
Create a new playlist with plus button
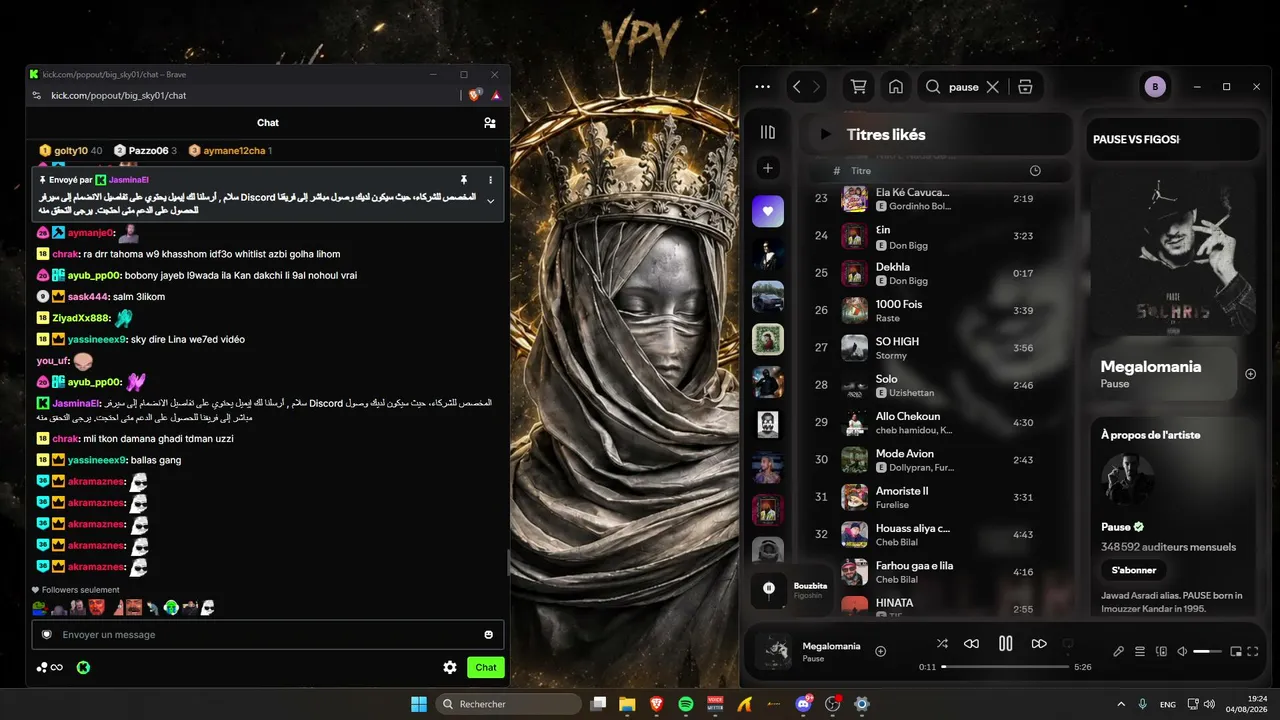tap(768, 168)
